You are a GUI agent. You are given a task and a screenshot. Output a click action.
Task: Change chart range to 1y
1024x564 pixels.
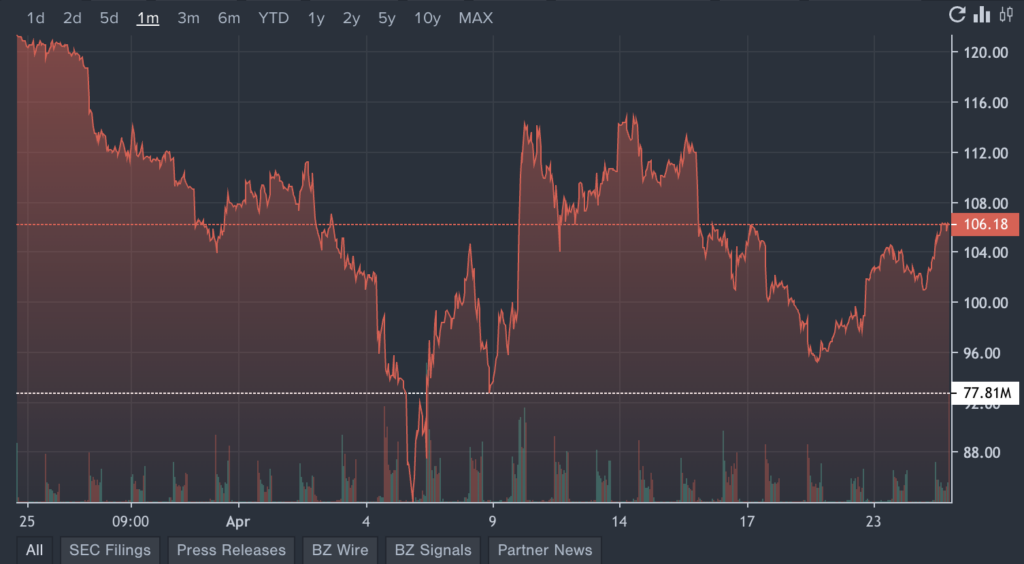coord(316,18)
